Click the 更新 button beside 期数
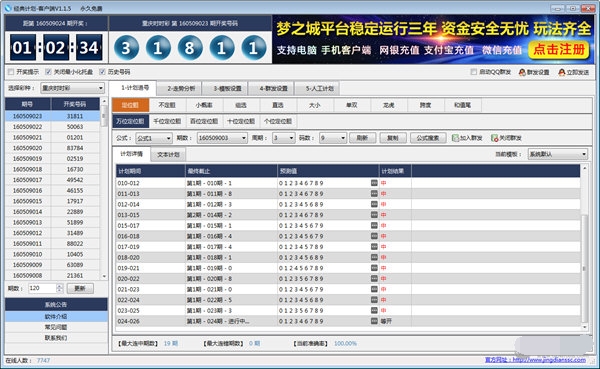This screenshot has height=369, width=600. (80, 288)
